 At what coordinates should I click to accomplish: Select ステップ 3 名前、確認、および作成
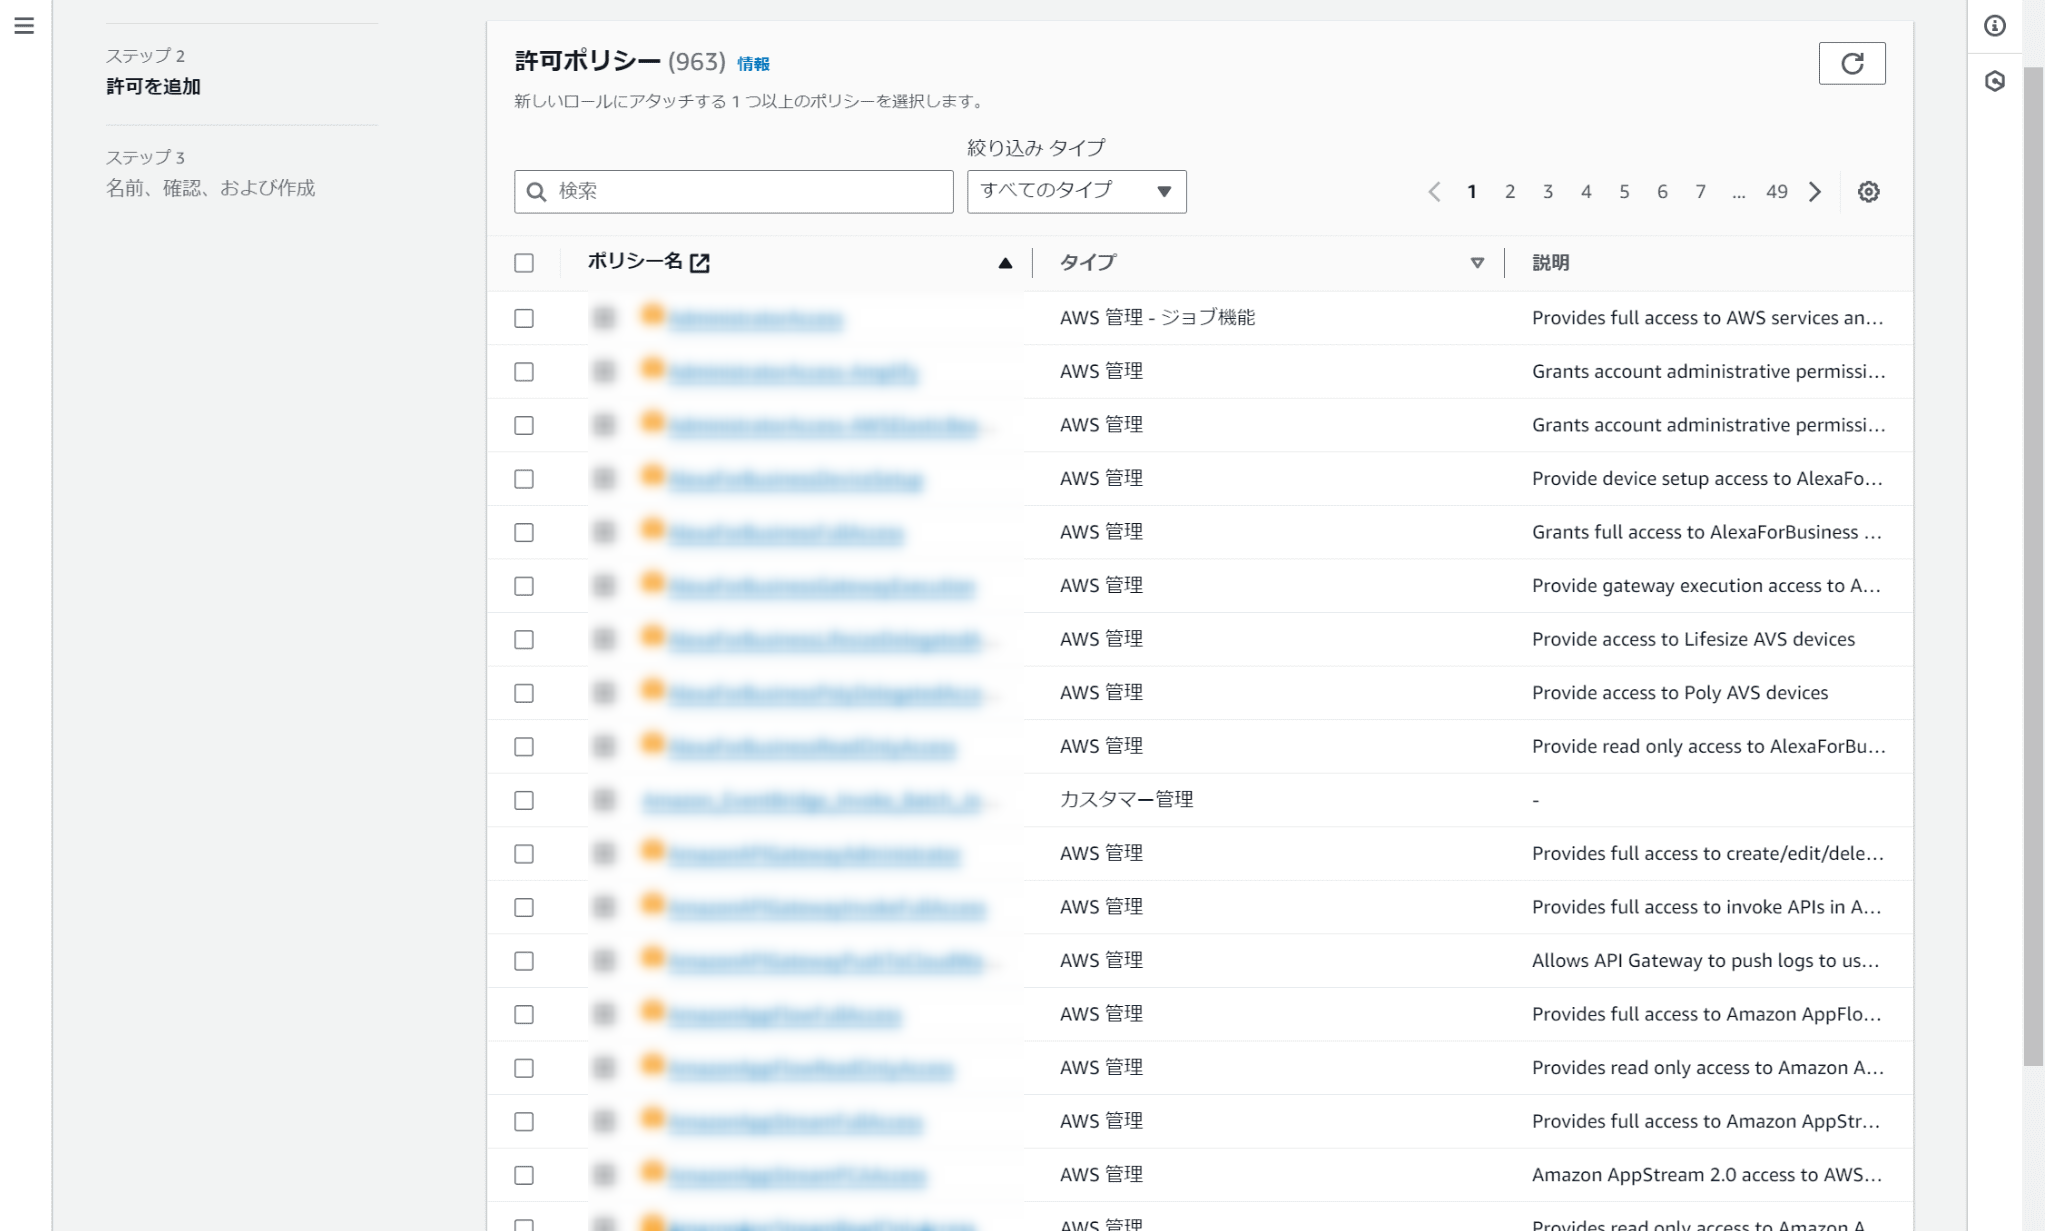point(210,187)
